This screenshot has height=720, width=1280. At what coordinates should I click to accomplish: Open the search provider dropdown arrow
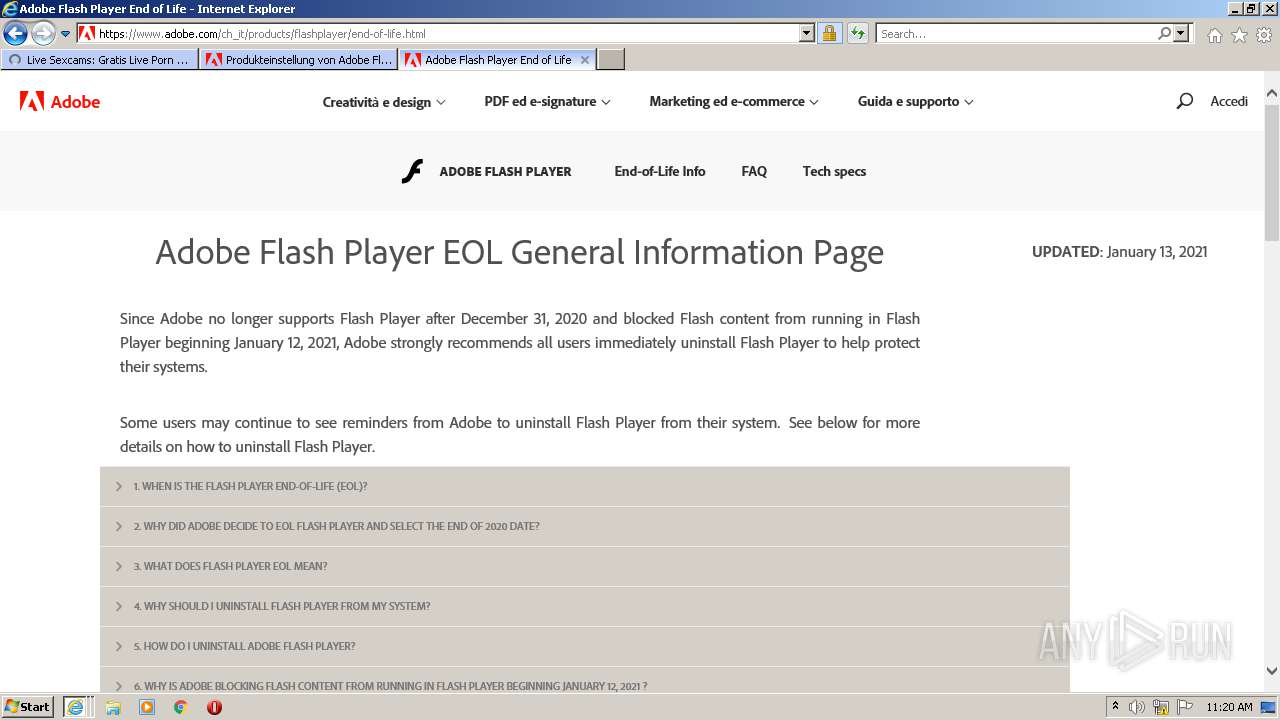tap(1181, 33)
